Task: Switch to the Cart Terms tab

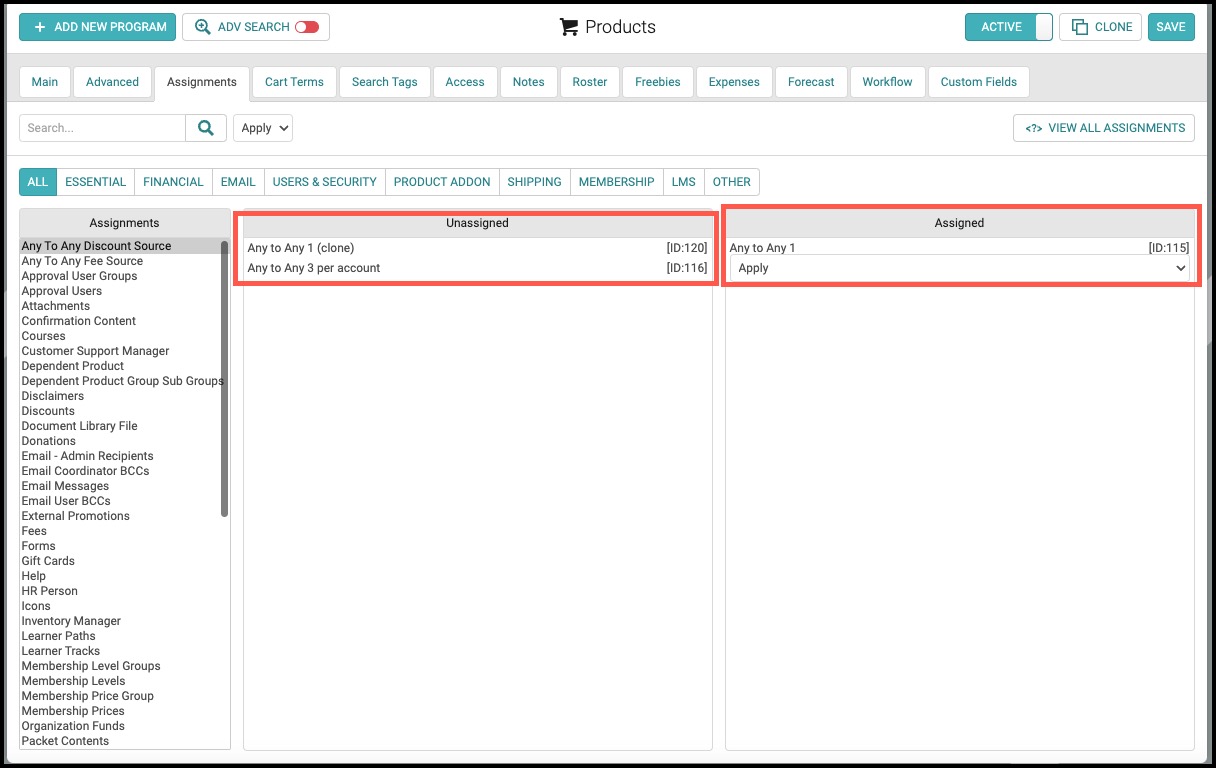Action: click(294, 82)
